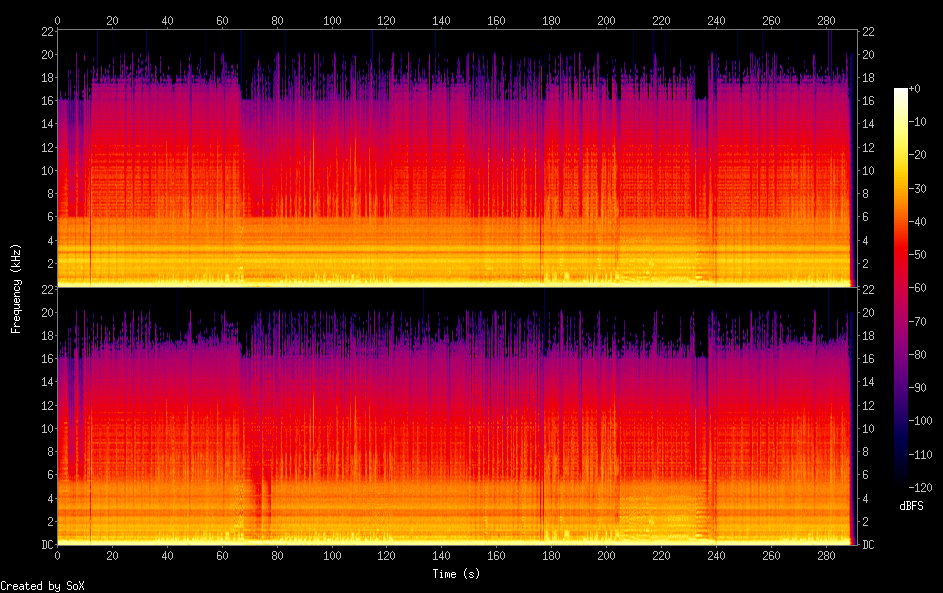
Task: Click the 16 kHz label left of the upper spectrogram
Action: pyautogui.click(x=45, y=100)
